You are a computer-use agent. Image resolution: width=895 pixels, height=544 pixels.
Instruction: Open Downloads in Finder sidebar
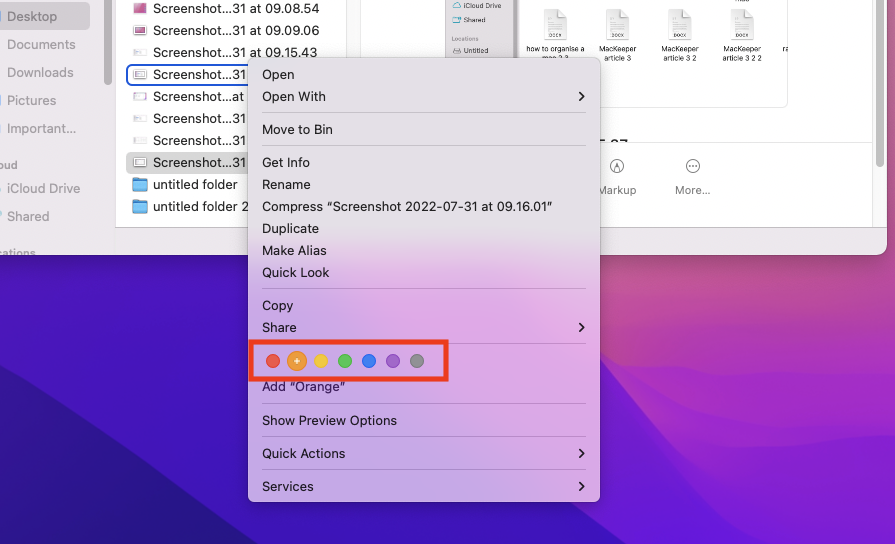point(40,72)
